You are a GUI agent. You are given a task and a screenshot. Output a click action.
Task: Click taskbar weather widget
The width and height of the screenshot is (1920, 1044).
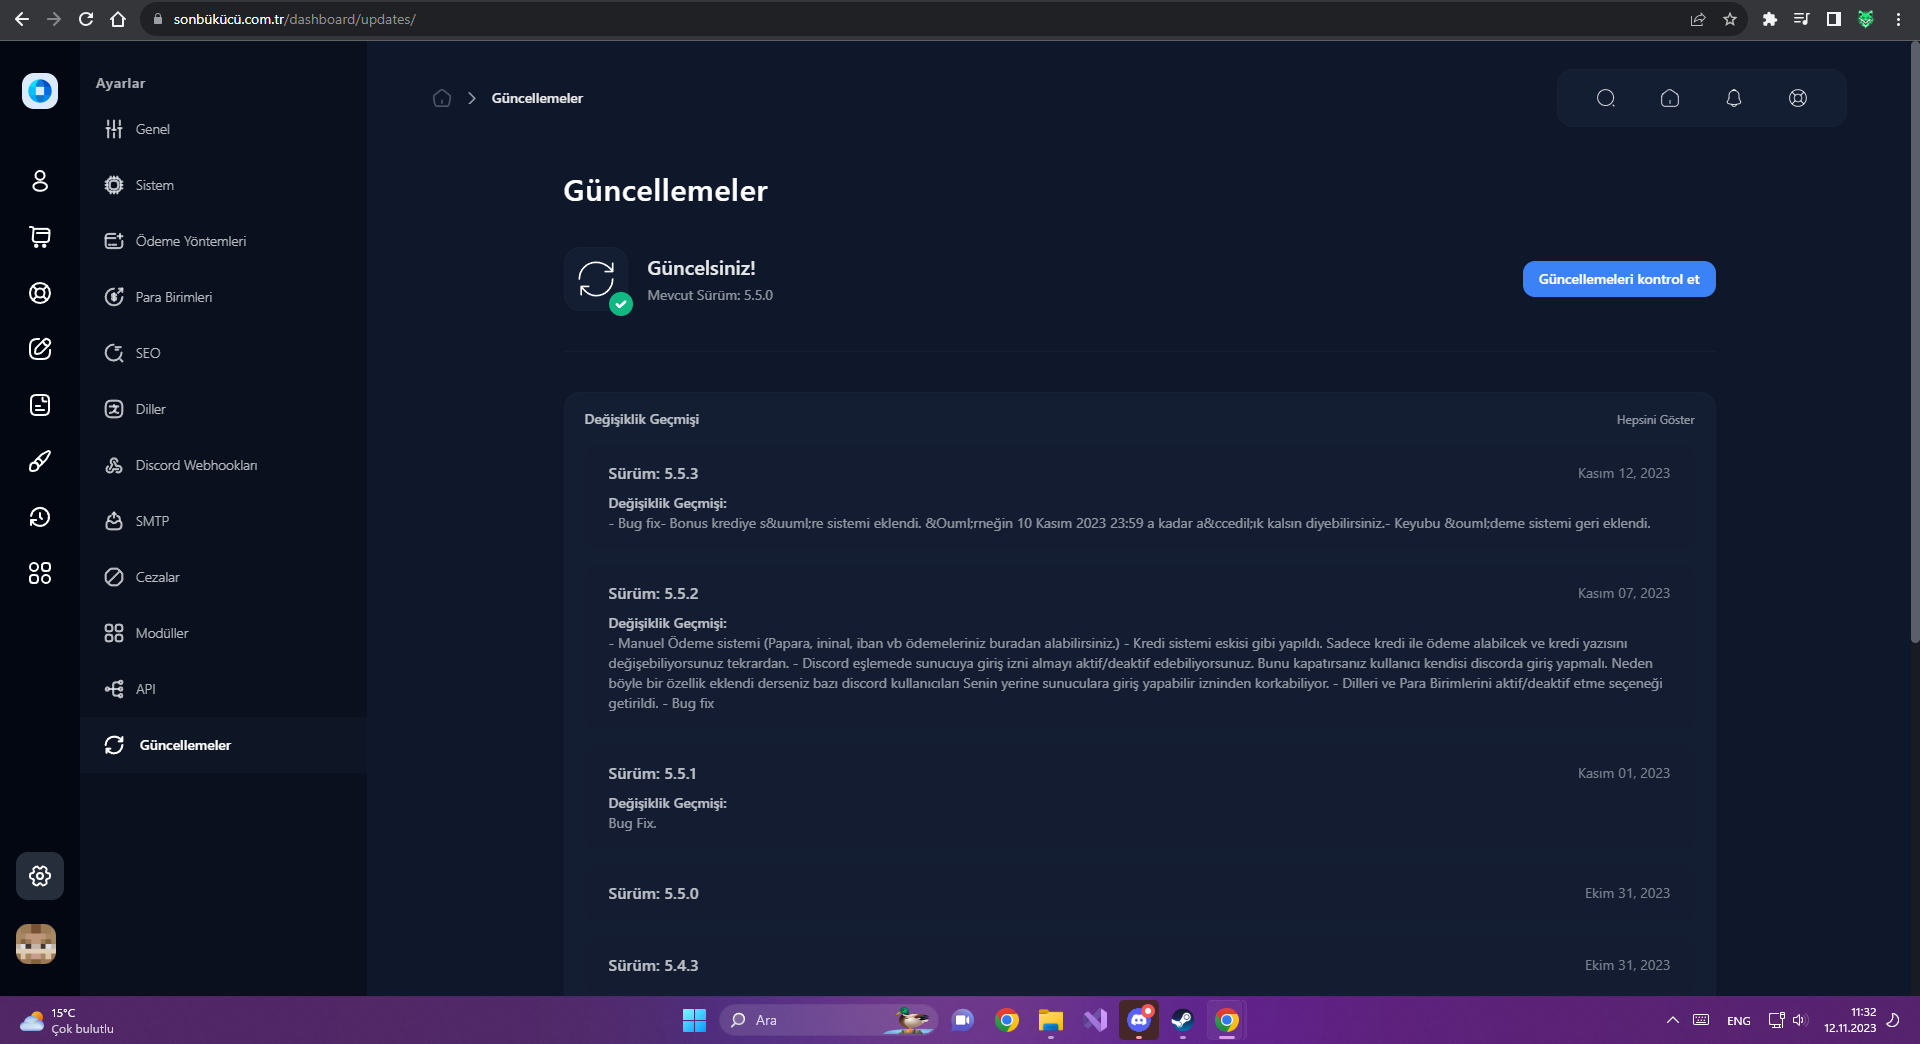tap(67, 1020)
